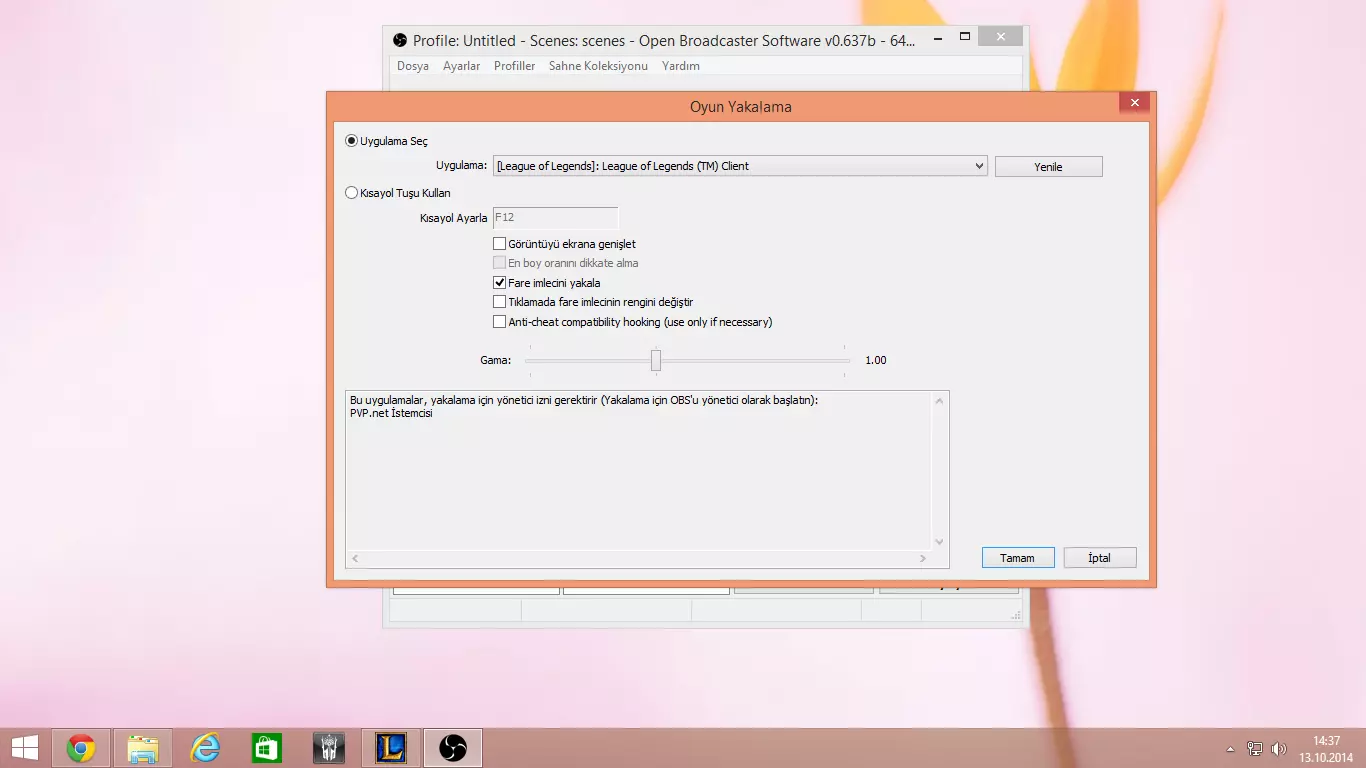This screenshot has height=768, width=1366.
Task: Click the message box scroll-up arrow
Action: pyautogui.click(x=939, y=401)
